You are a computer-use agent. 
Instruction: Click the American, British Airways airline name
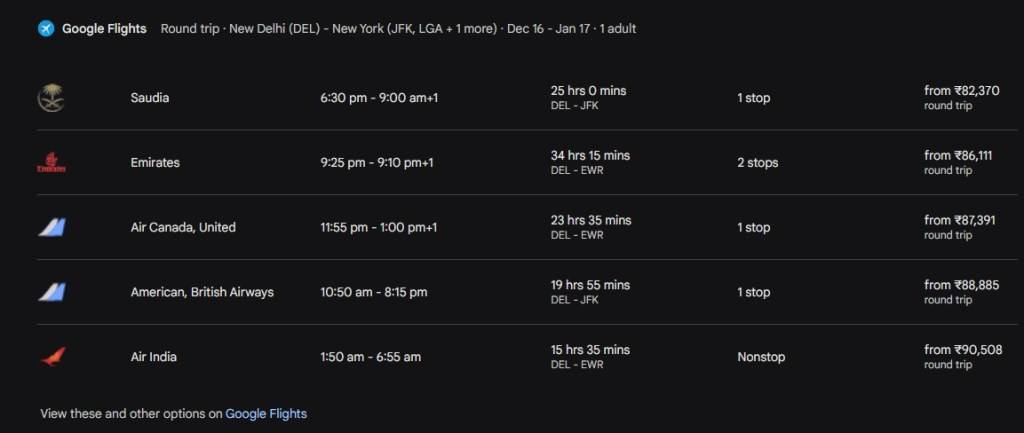click(202, 293)
